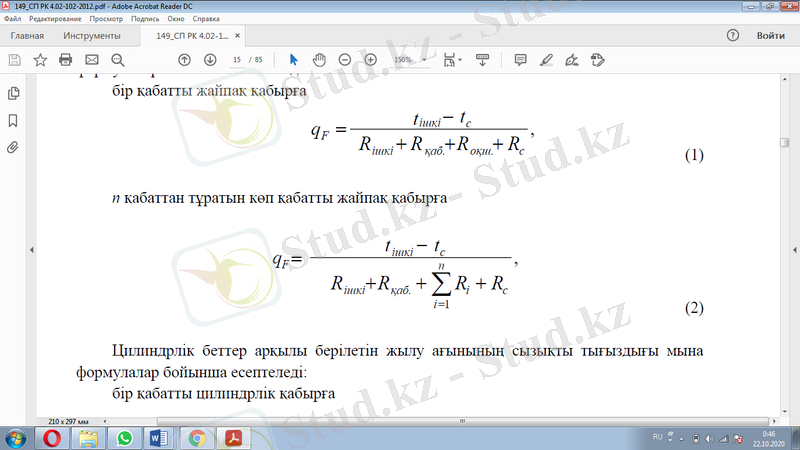The width and height of the screenshot is (800, 450).
Task: Zoom out with the minus icon
Action: click(x=345, y=60)
